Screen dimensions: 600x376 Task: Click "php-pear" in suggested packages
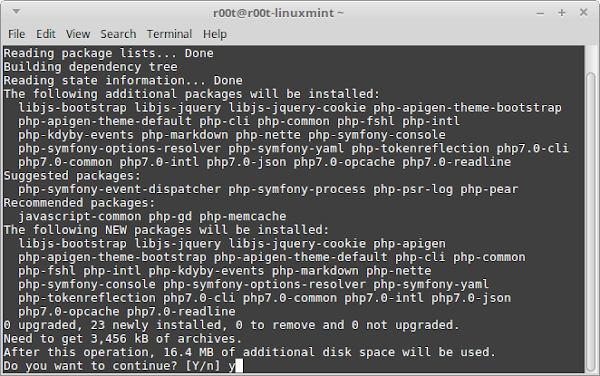(489, 189)
